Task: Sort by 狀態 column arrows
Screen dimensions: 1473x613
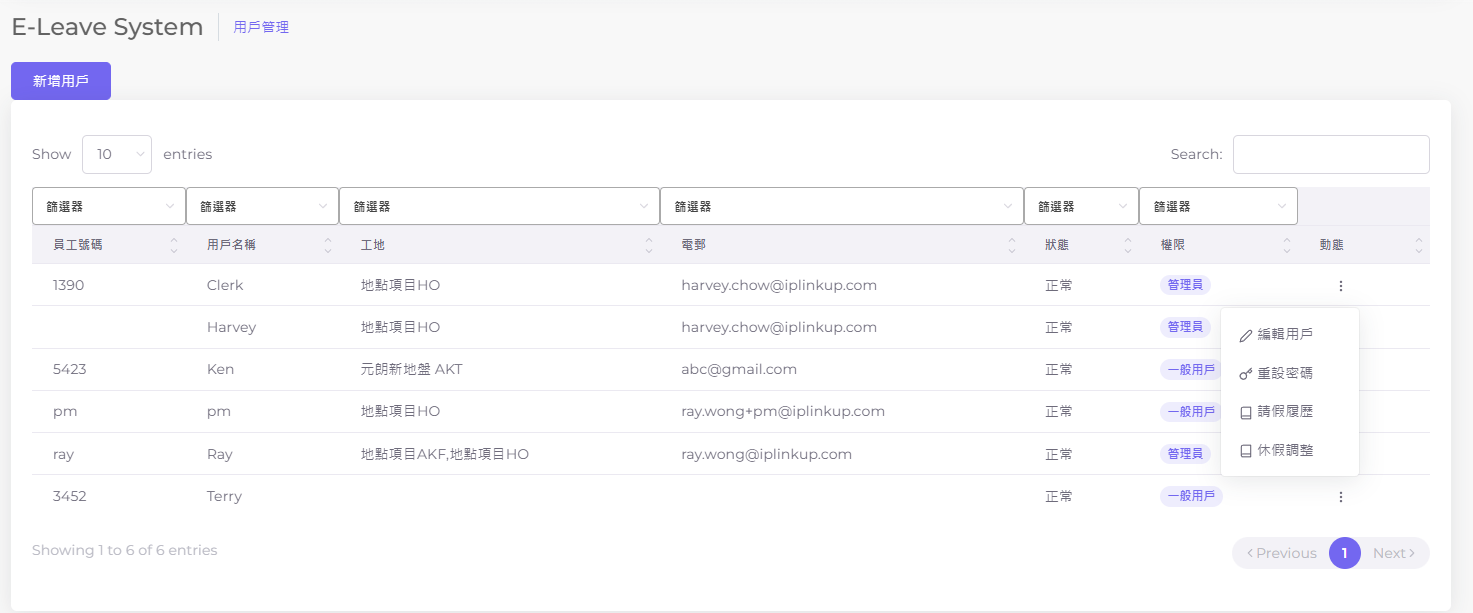Action: pos(1128,245)
